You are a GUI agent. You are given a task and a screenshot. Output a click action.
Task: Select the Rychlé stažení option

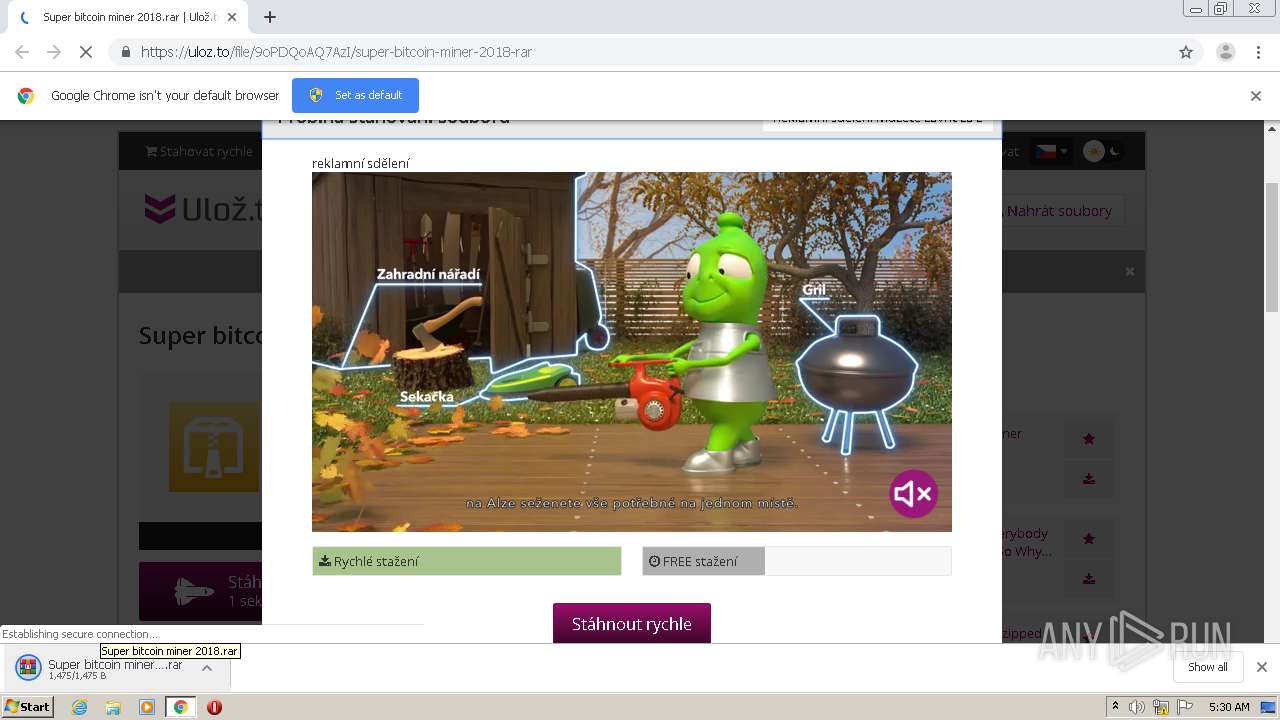(x=467, y=561)
